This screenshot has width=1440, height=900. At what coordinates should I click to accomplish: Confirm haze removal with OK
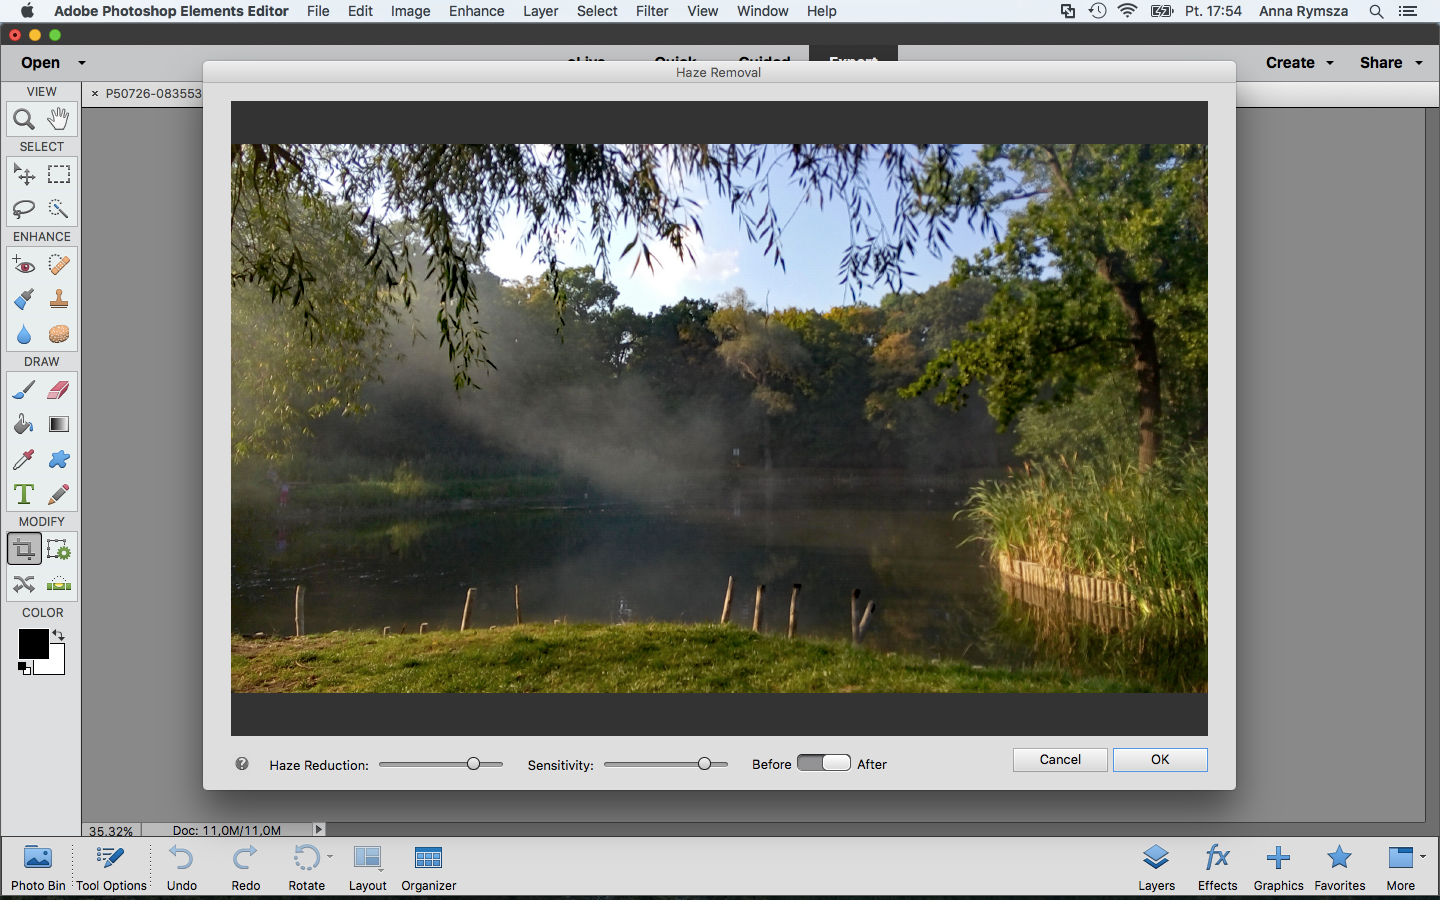point(1160,760)
